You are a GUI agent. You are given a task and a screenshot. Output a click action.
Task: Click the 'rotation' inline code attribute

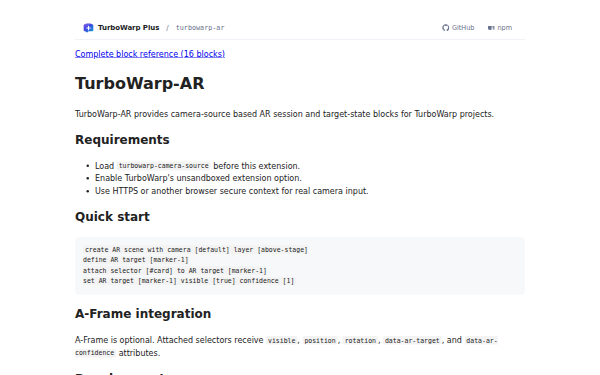tap(360, 341)
